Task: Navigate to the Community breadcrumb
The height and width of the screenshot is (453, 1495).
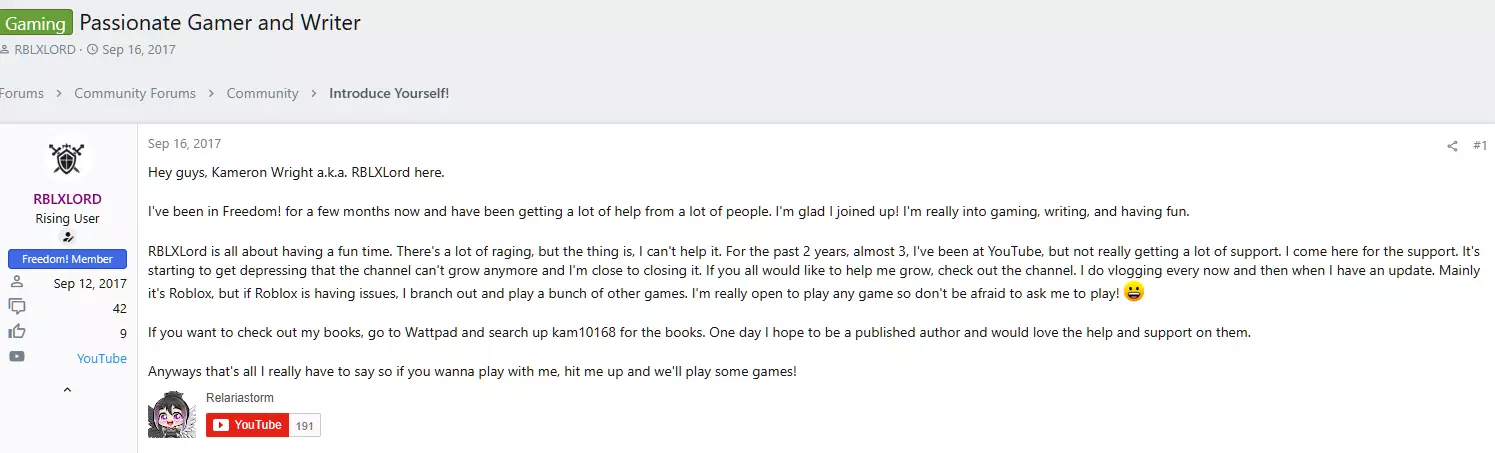Action: pyautogui.click(x=262, y=93)
